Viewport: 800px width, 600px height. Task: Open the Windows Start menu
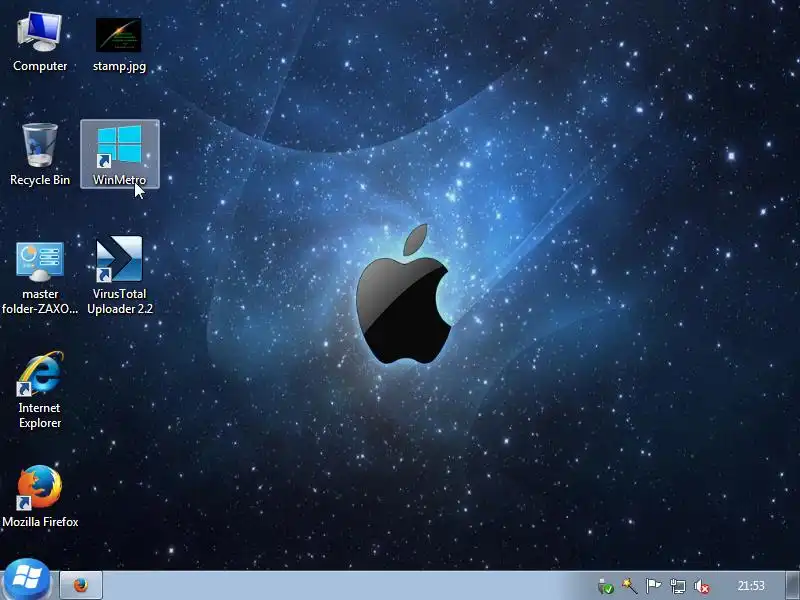(x=27, y=581)
